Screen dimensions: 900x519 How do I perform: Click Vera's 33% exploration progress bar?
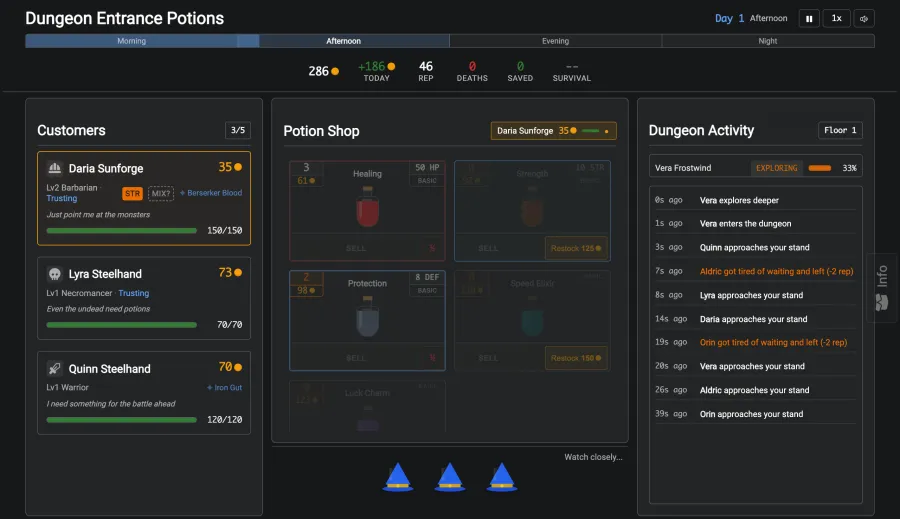820,168
